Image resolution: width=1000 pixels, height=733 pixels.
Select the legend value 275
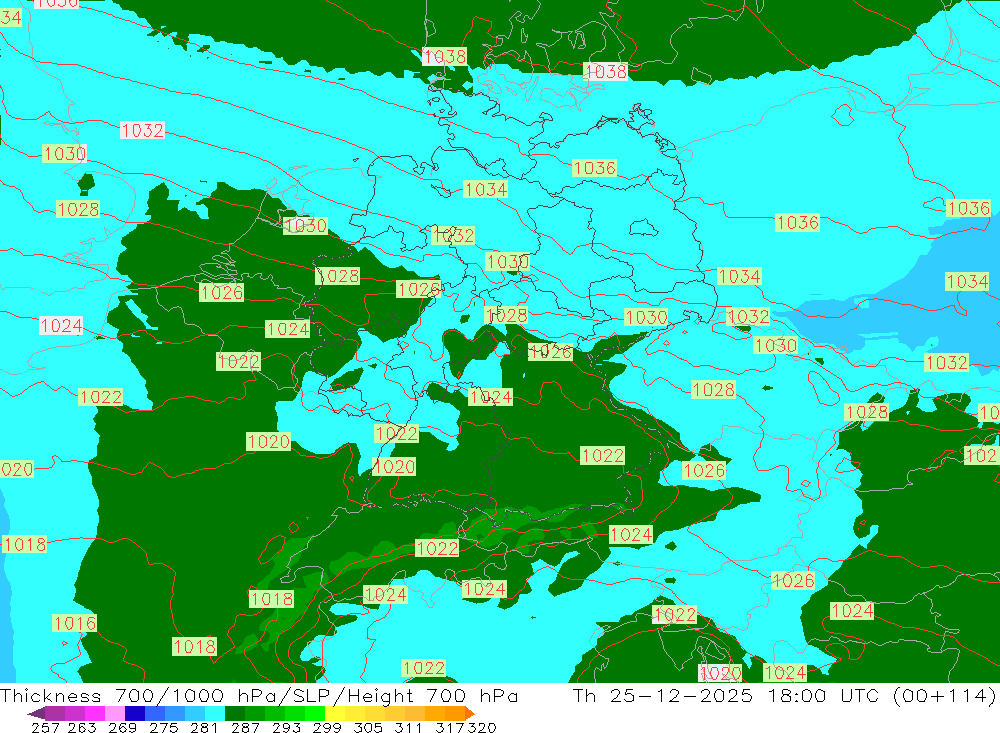[x=163, y=727]
